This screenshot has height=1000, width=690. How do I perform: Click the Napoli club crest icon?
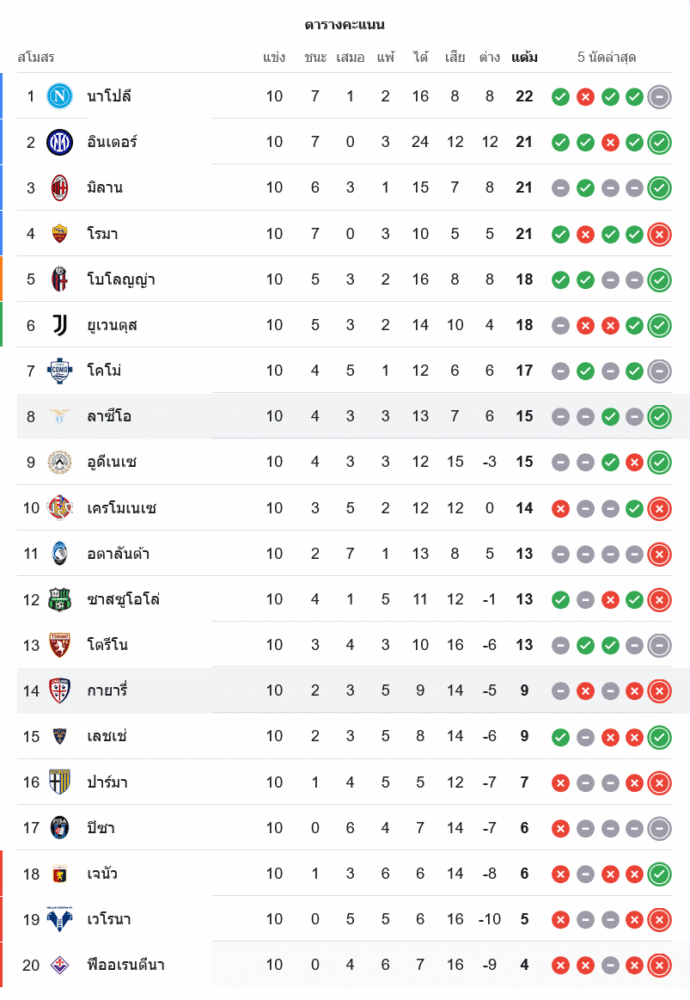[60, 96]
